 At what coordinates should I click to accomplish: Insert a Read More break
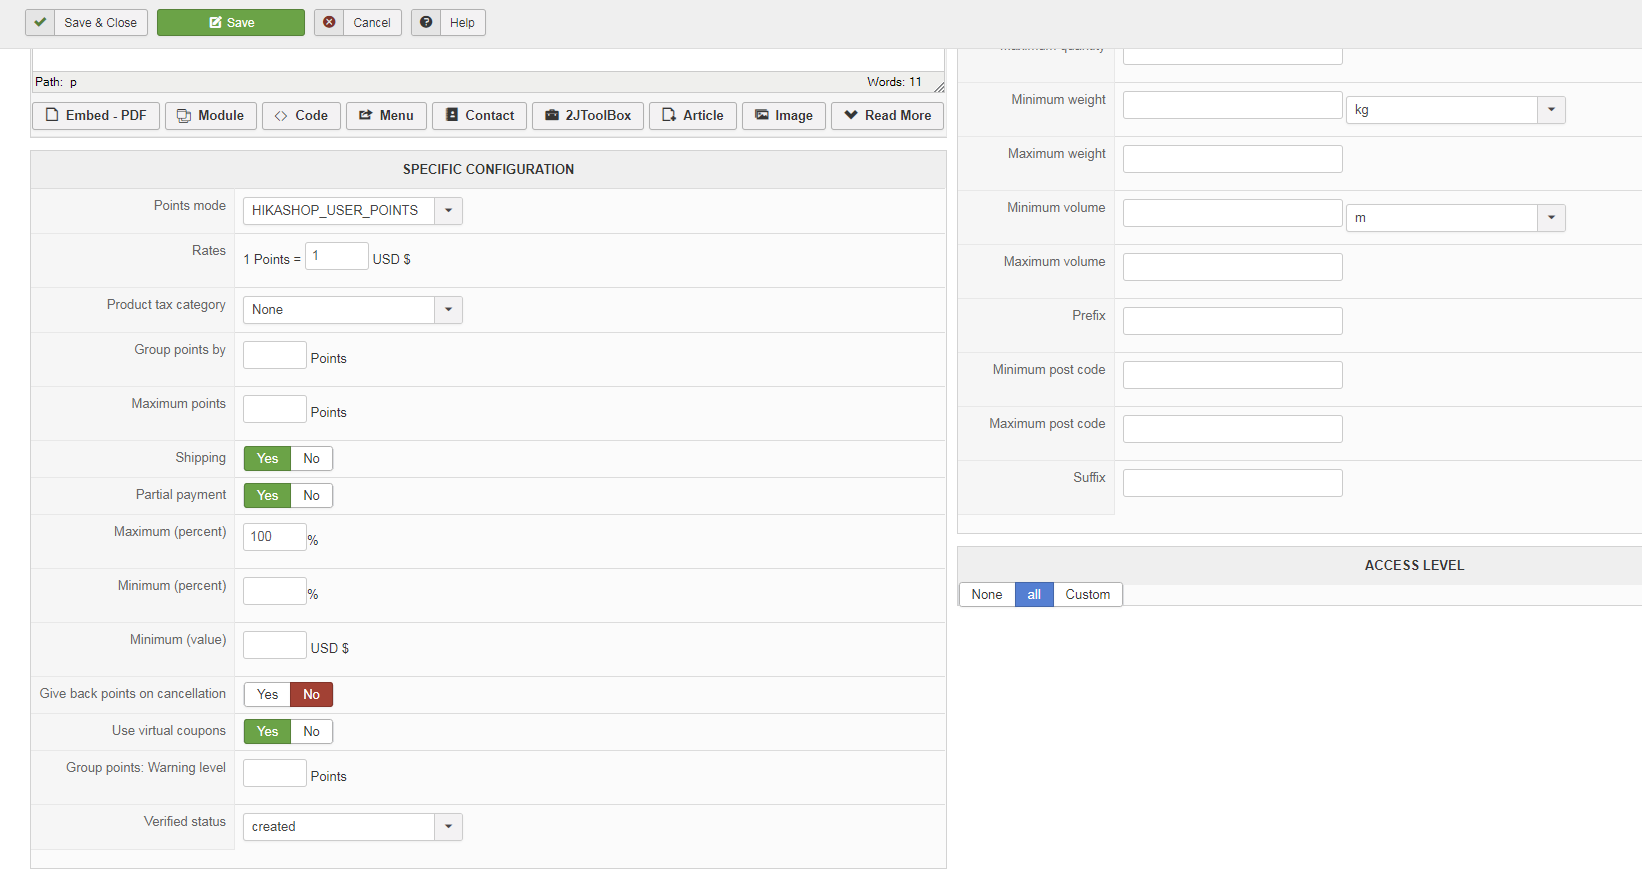pyautogui.click(x=887, y=116)
